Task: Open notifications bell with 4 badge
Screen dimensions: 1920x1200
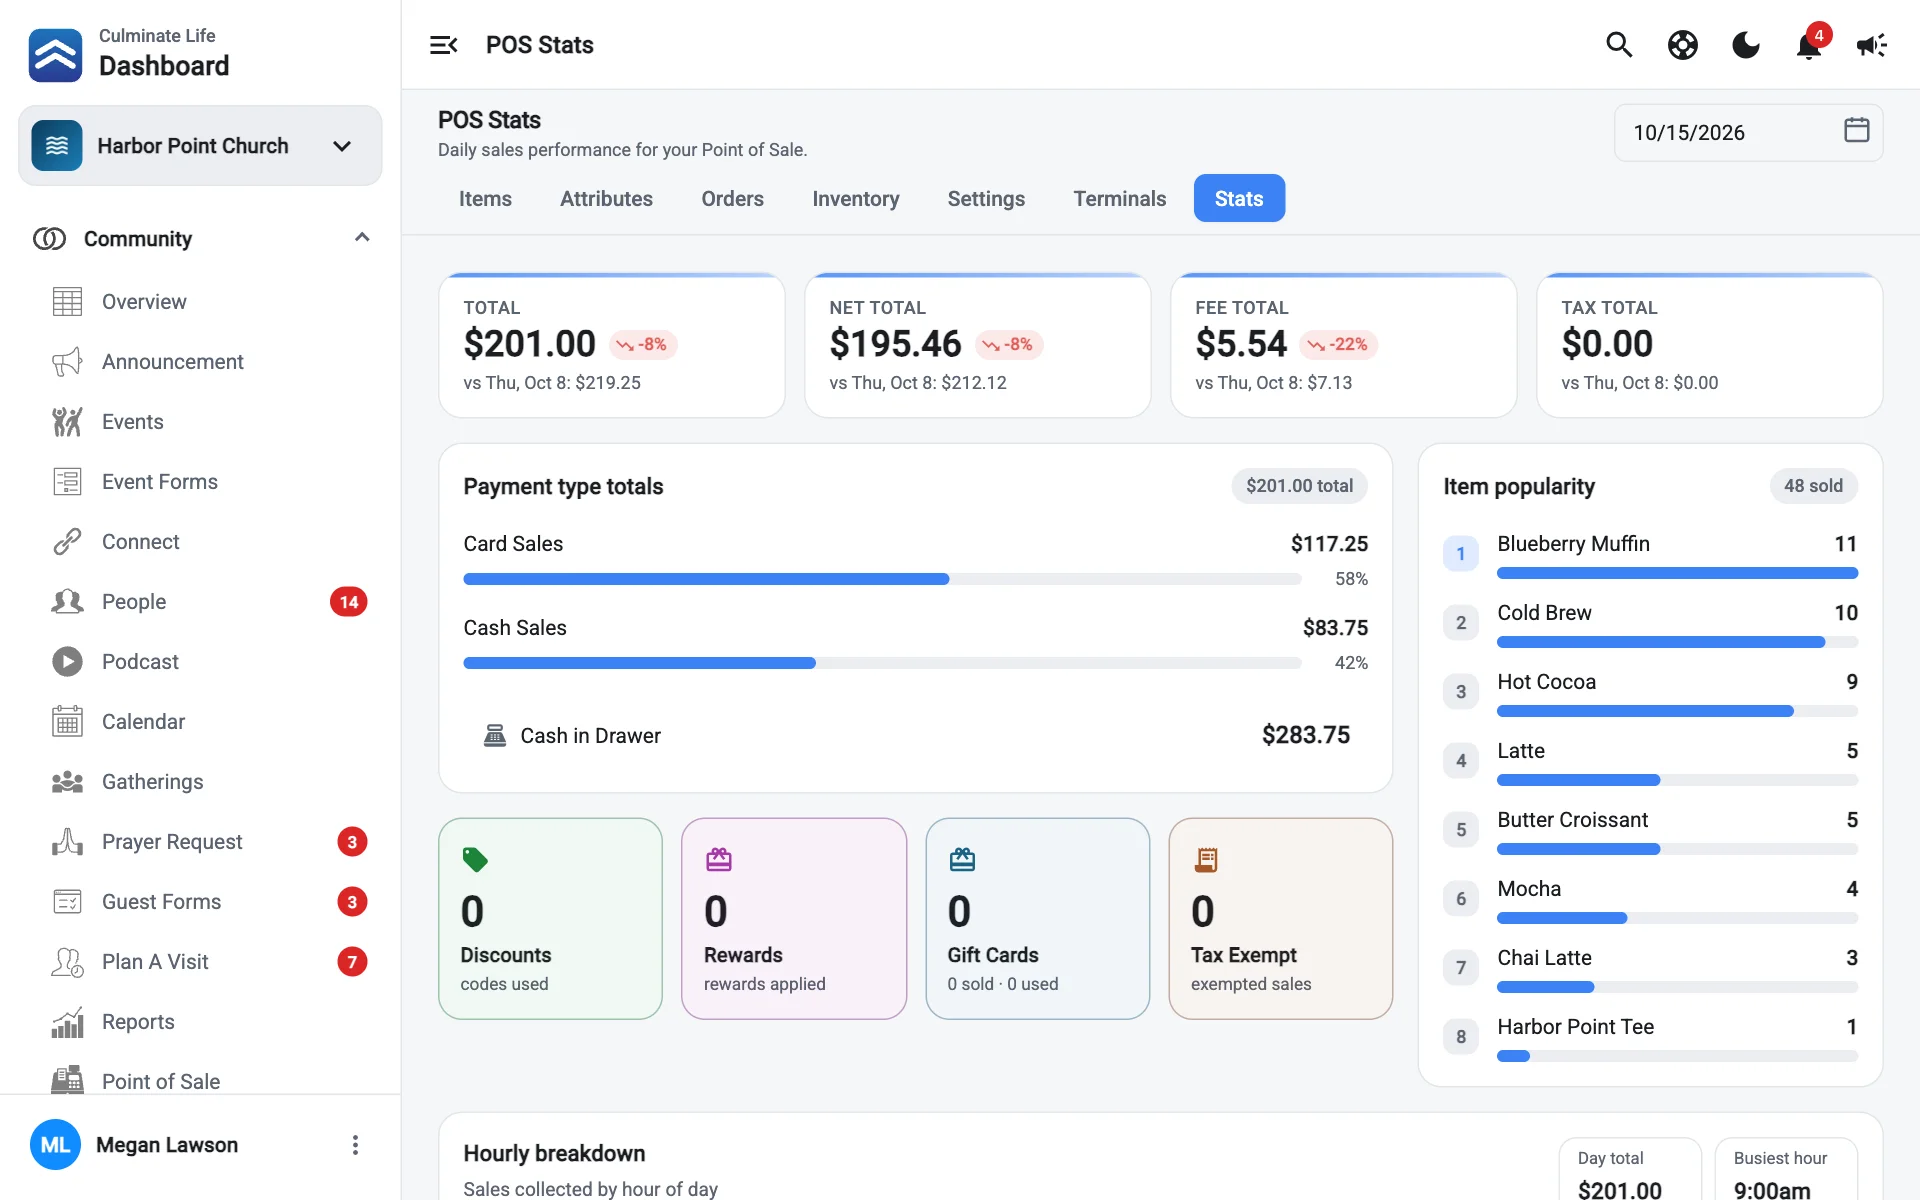Action: point(1810,43)
